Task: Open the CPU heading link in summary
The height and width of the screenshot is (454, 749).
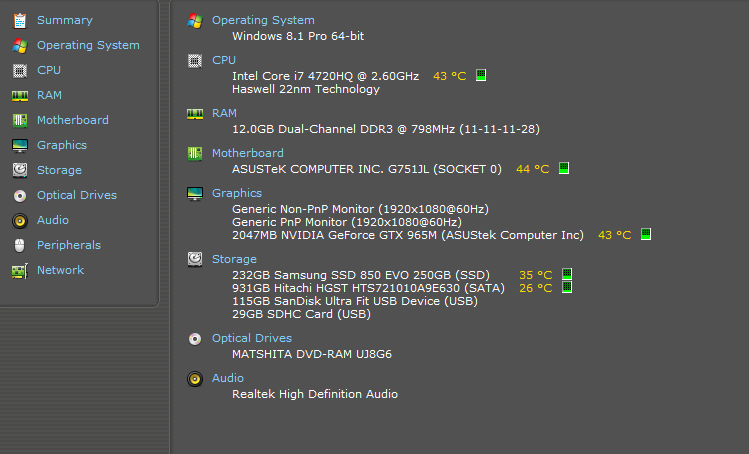Action: [224, 60]
